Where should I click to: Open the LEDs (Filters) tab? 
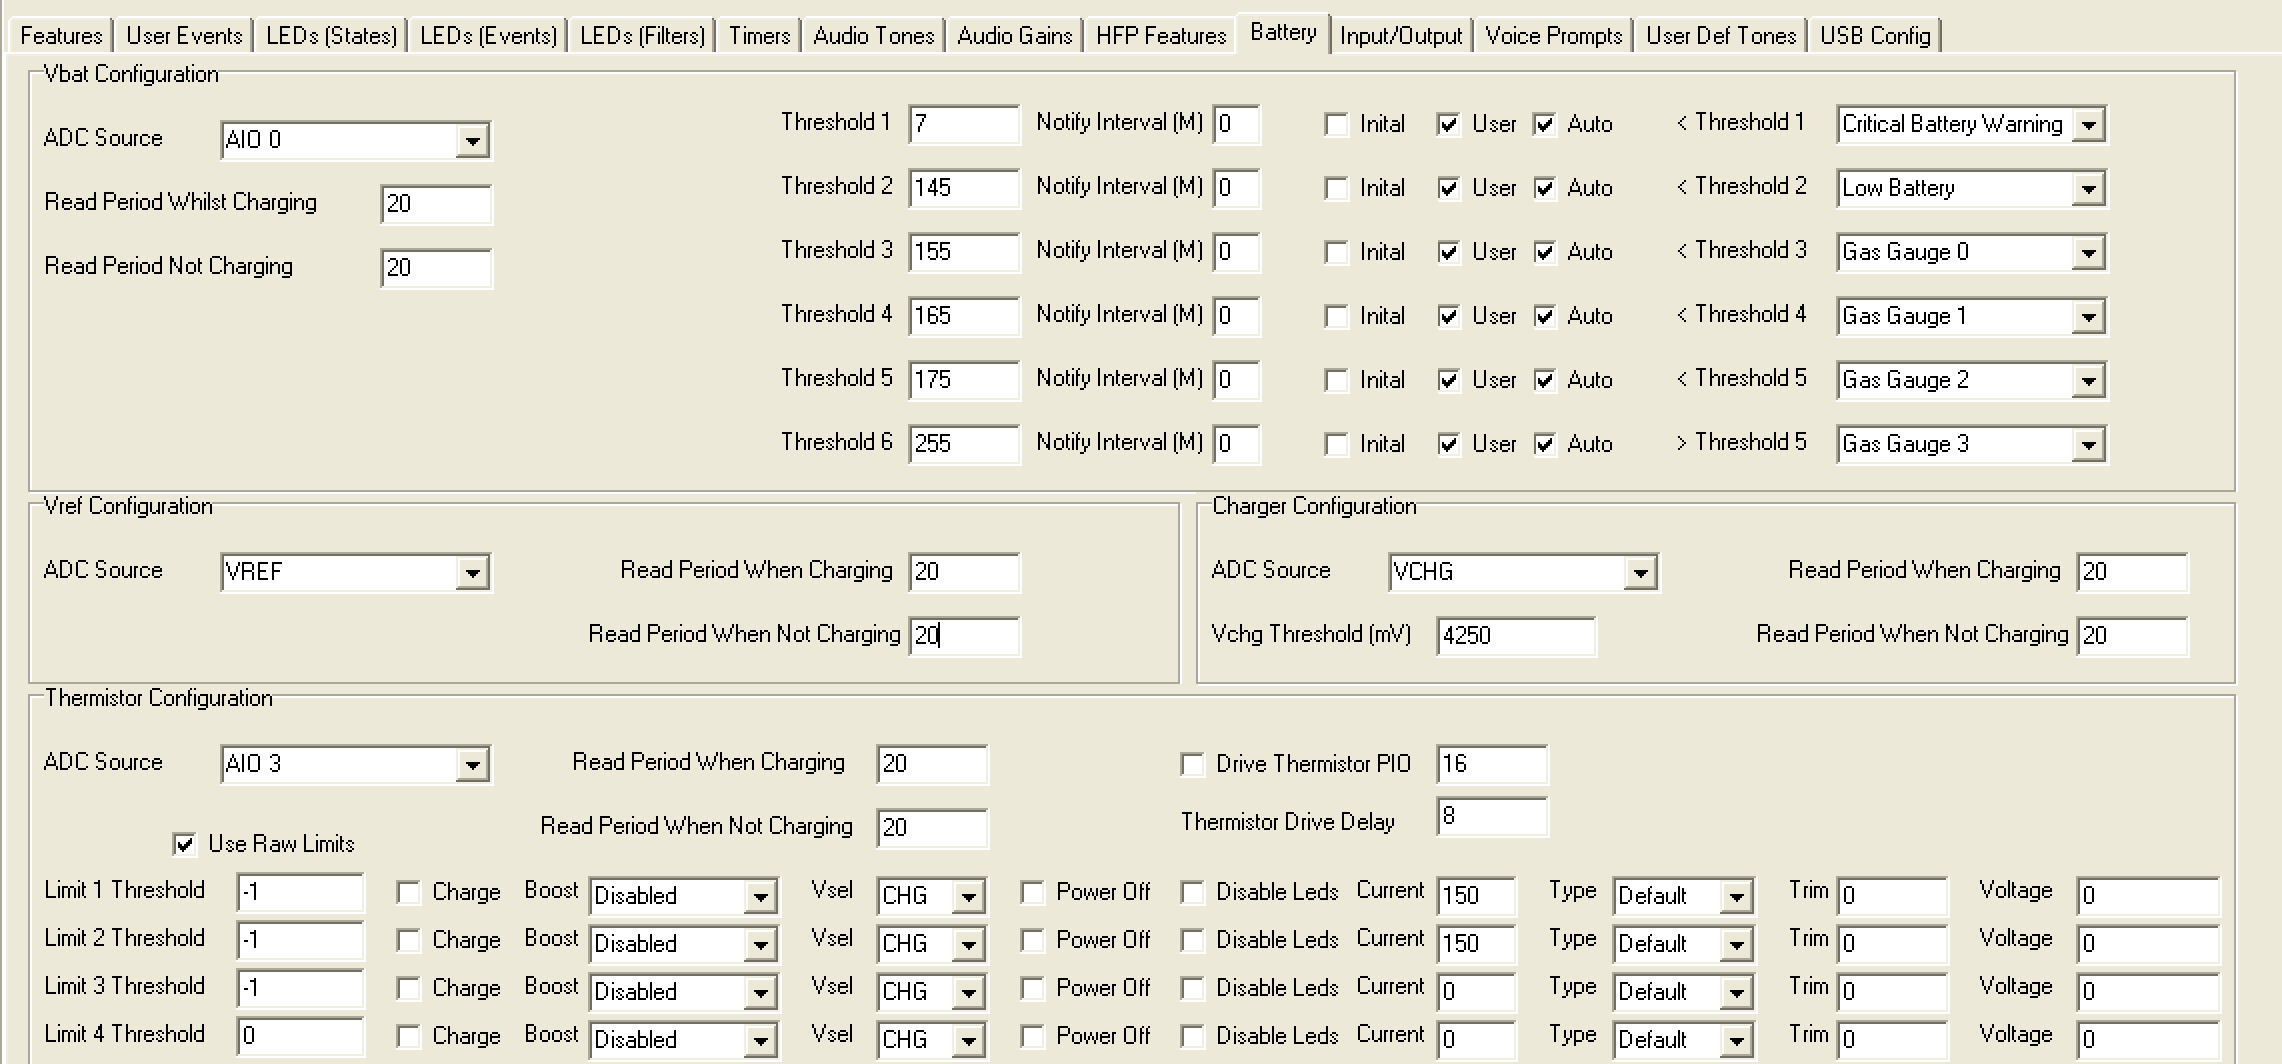point(642,36)
